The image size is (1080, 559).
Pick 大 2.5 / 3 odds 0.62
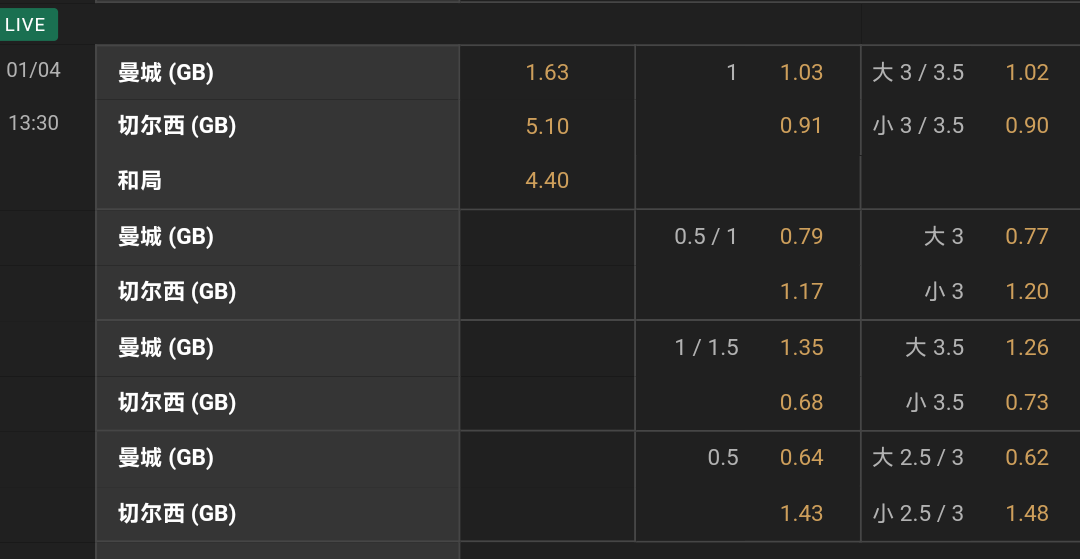click(x=1027, y=458)
